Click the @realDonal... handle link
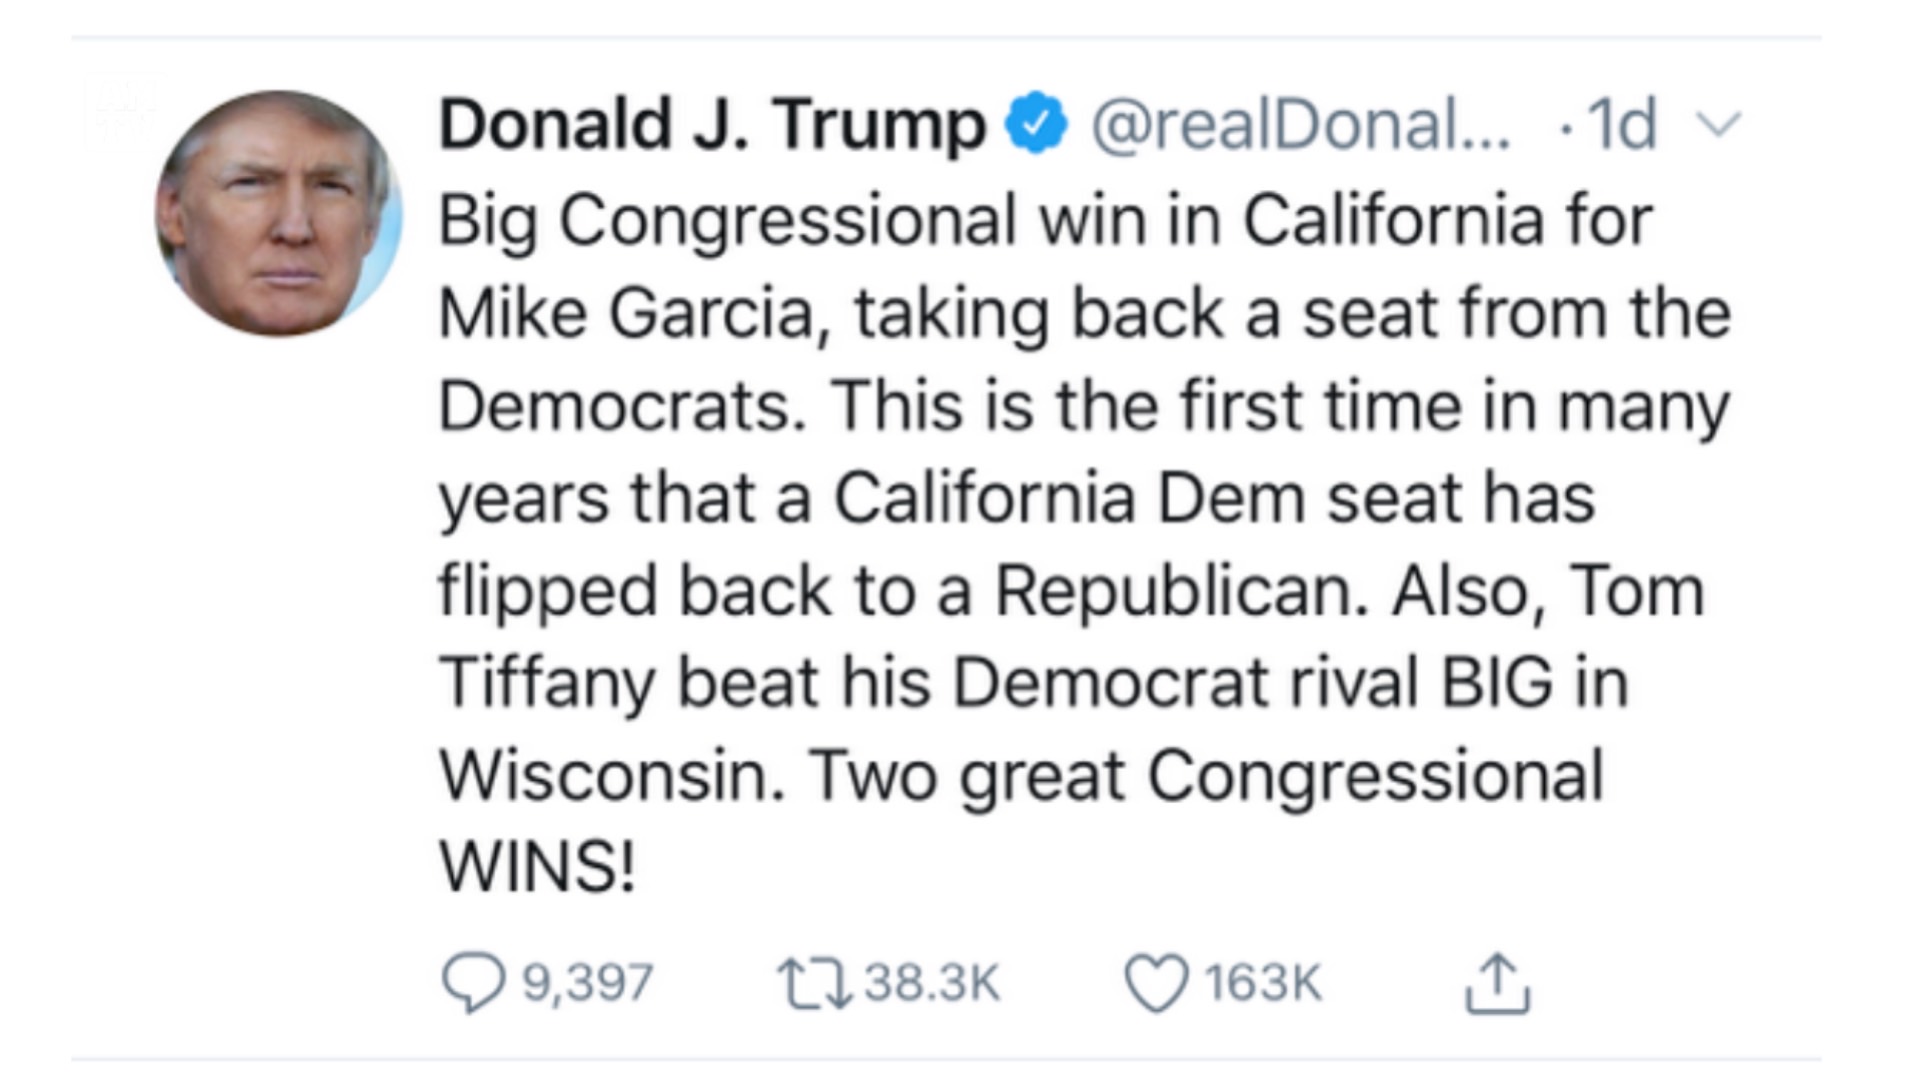 [x=1301, y=125]
